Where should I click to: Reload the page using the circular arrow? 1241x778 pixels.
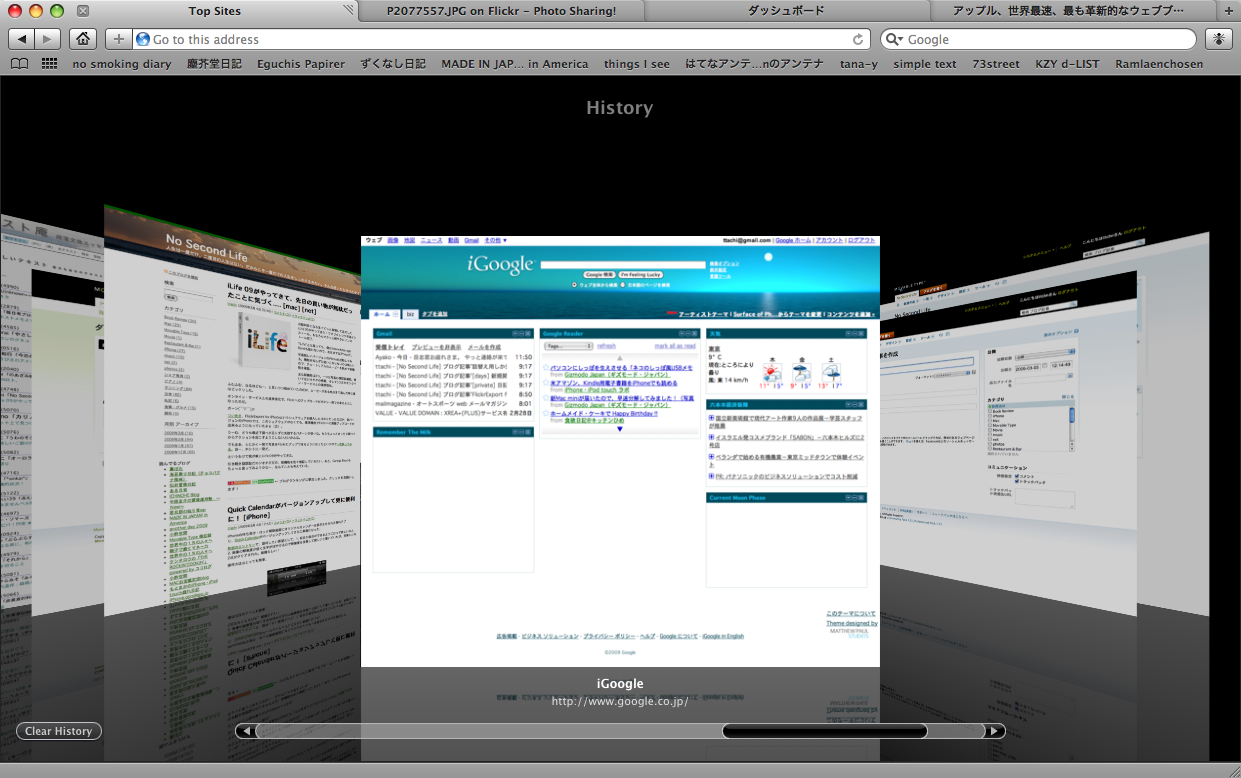(x=858, y=40)
